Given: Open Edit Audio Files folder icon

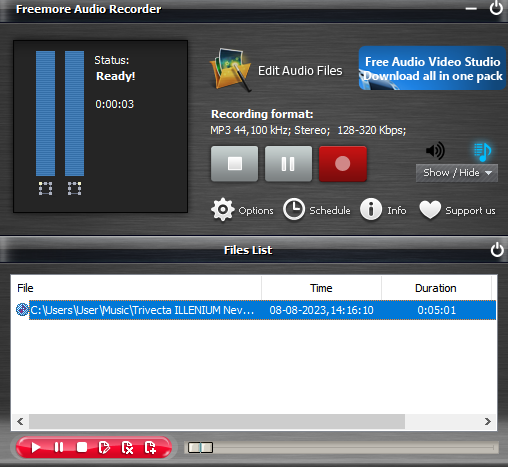Looking at the screenshot, I should coord(231,70).
